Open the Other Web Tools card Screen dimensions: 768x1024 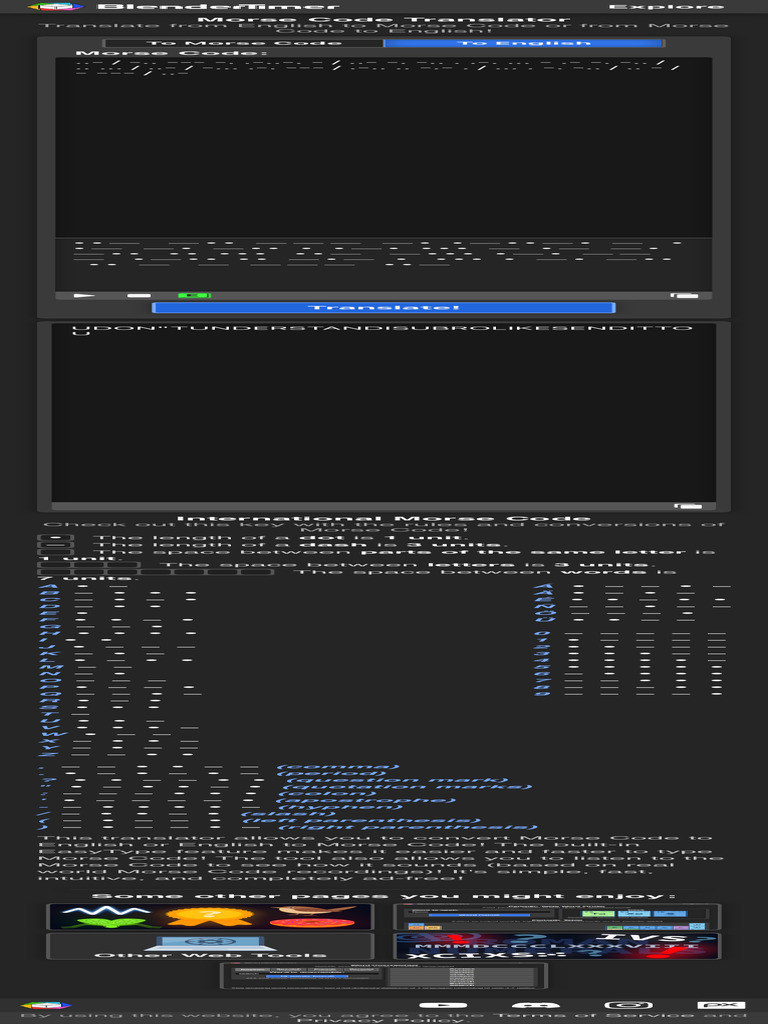(x=210, y=946)
